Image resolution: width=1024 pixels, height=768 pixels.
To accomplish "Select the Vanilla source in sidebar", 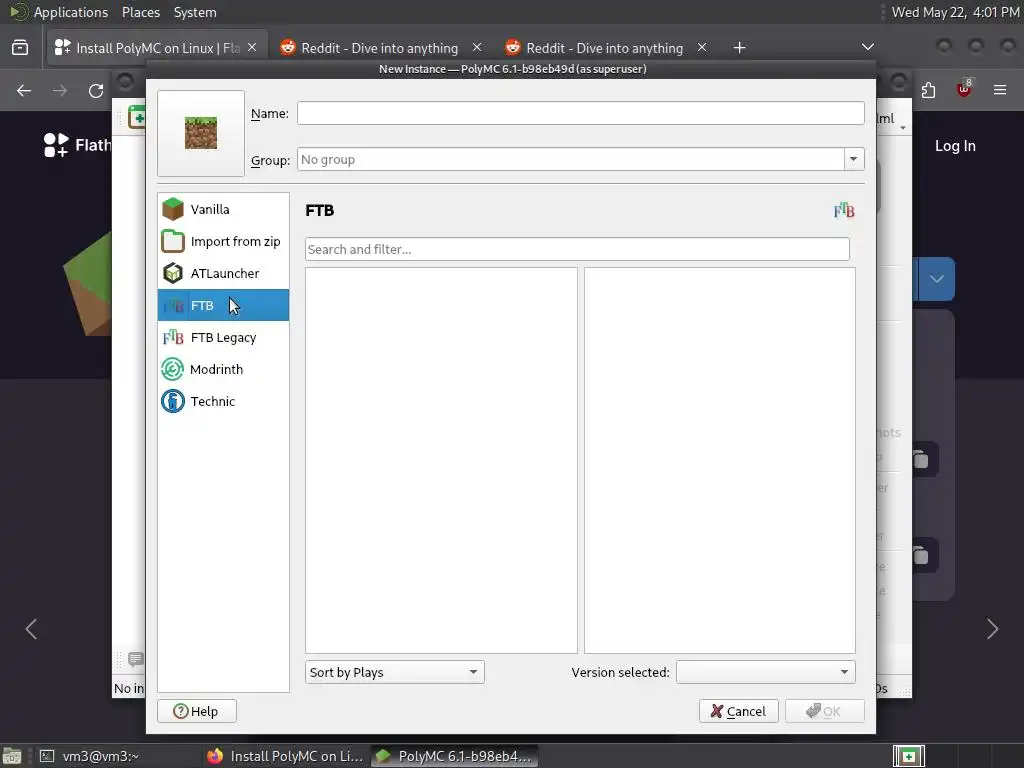I will (223, 209).
